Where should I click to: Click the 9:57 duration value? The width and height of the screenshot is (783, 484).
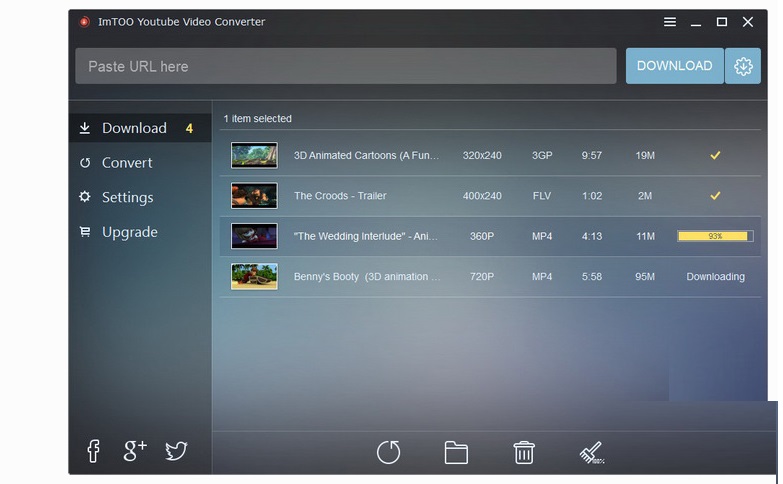pos(591,155)
